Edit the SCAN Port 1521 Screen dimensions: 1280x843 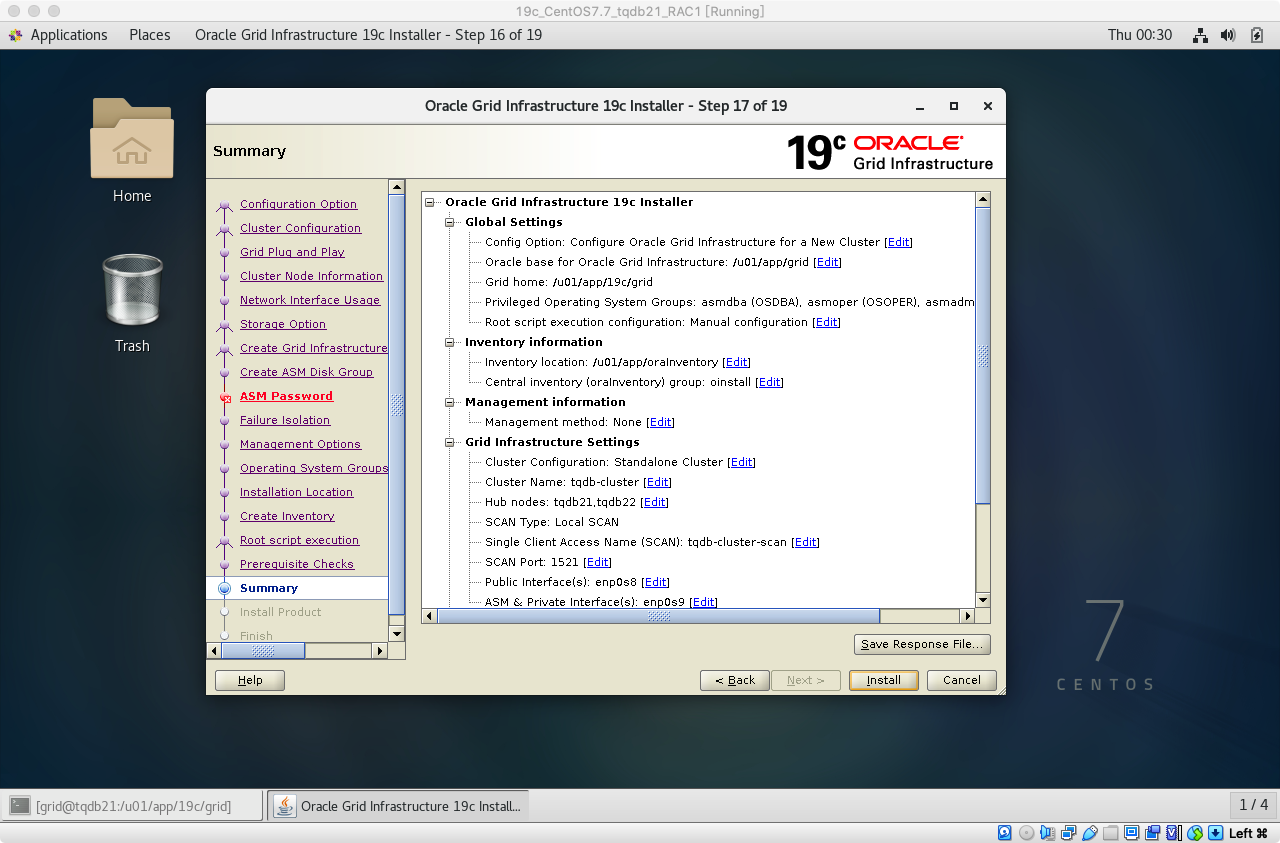(597, 562)
